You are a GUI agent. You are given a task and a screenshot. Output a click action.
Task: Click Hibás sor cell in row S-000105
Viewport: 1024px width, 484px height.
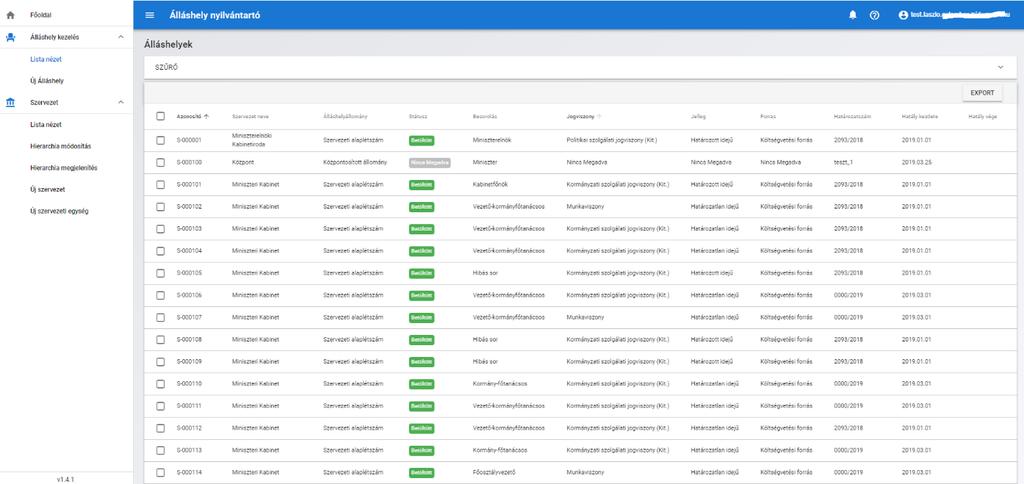pos(485,273)
